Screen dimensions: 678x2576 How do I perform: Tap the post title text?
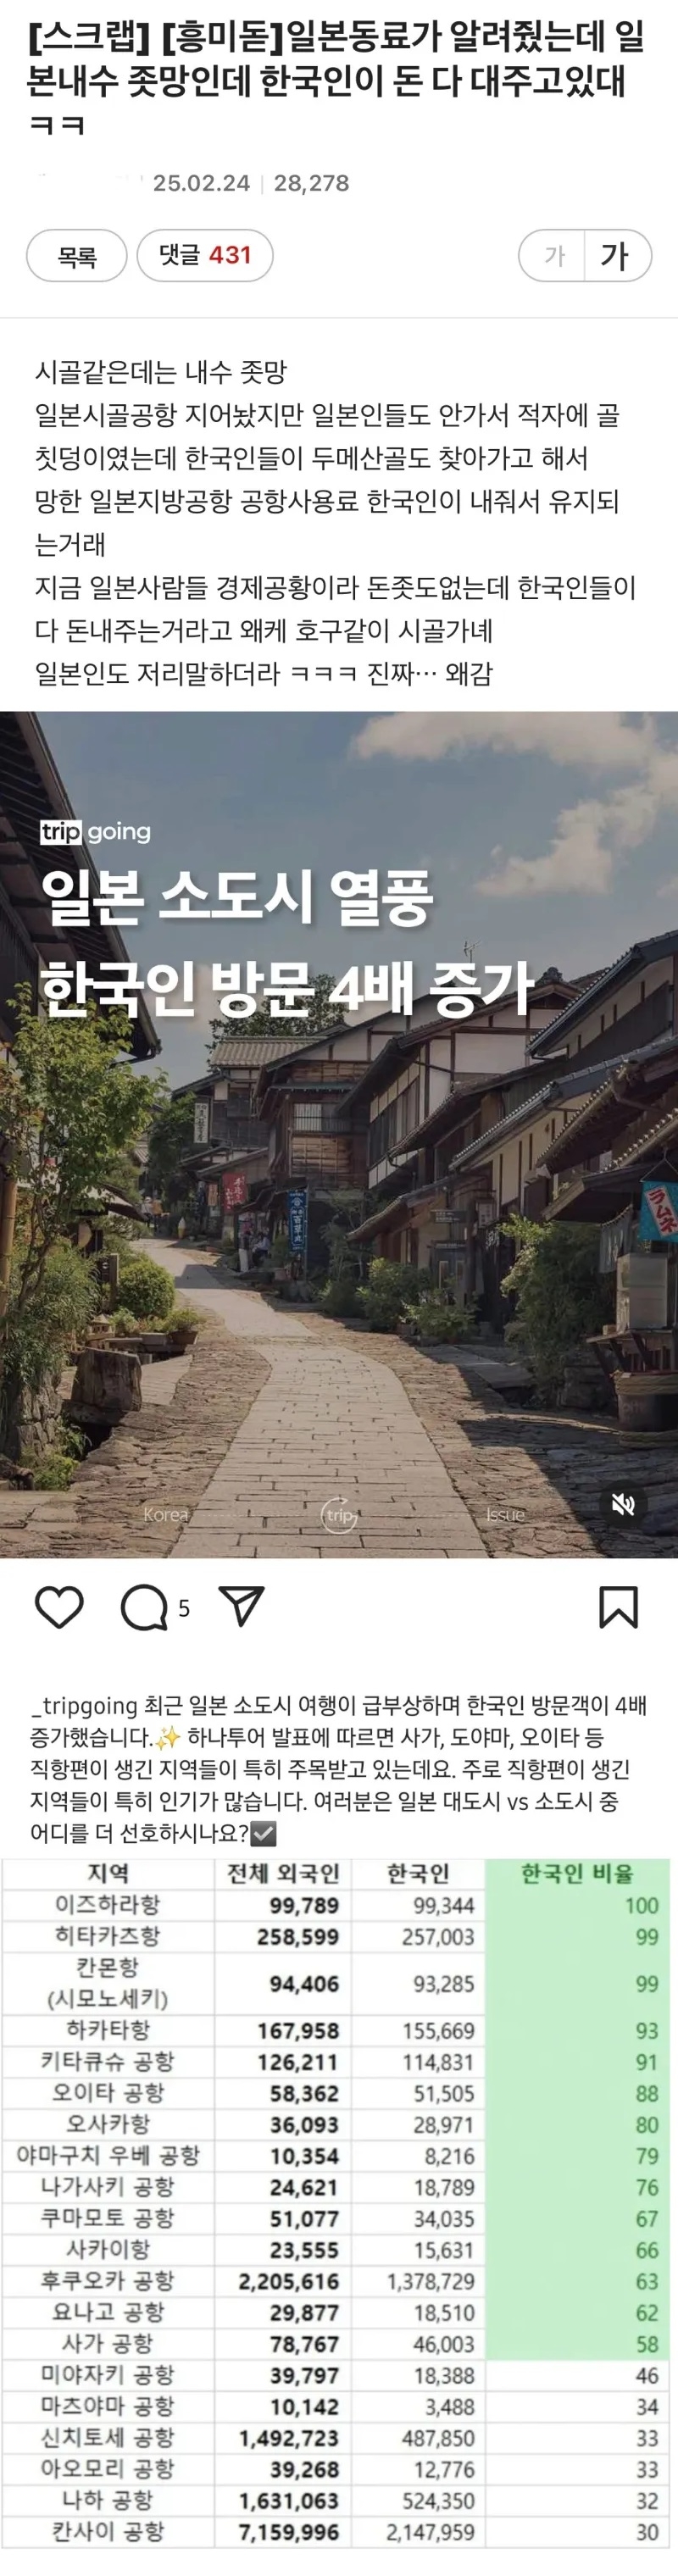click(335, 80)
